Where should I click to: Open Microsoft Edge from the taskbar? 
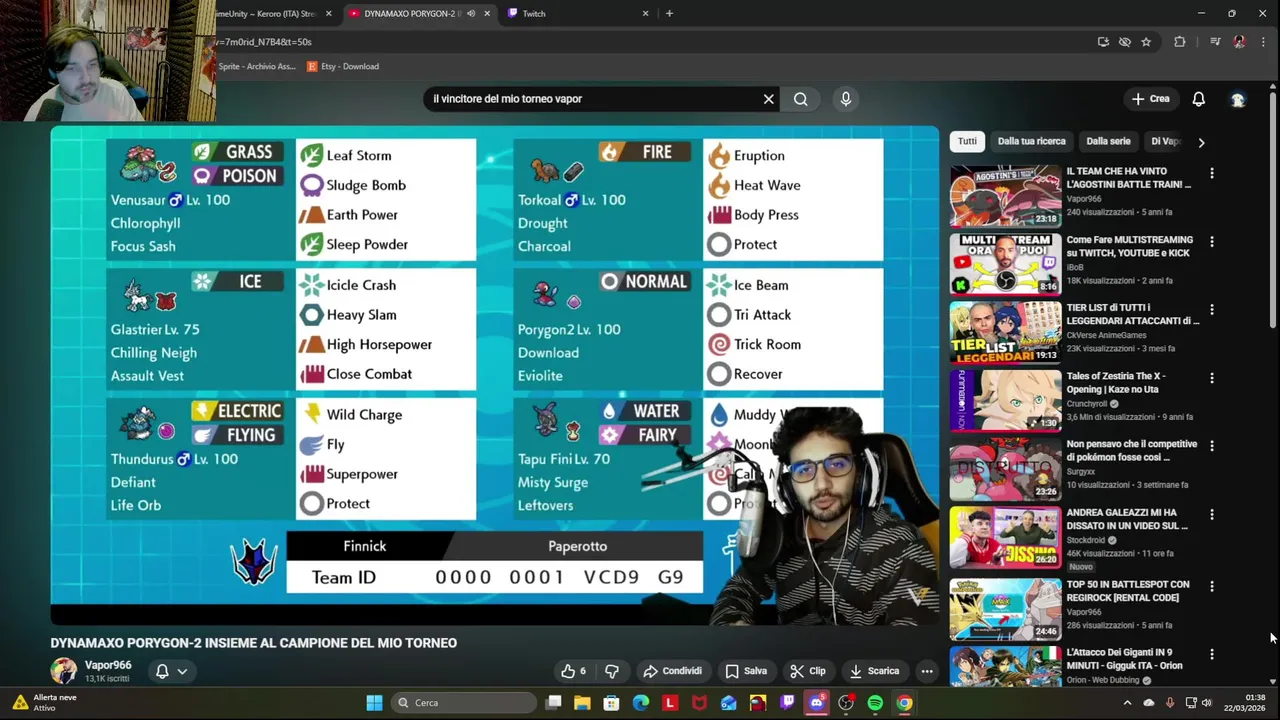[641, 703]
